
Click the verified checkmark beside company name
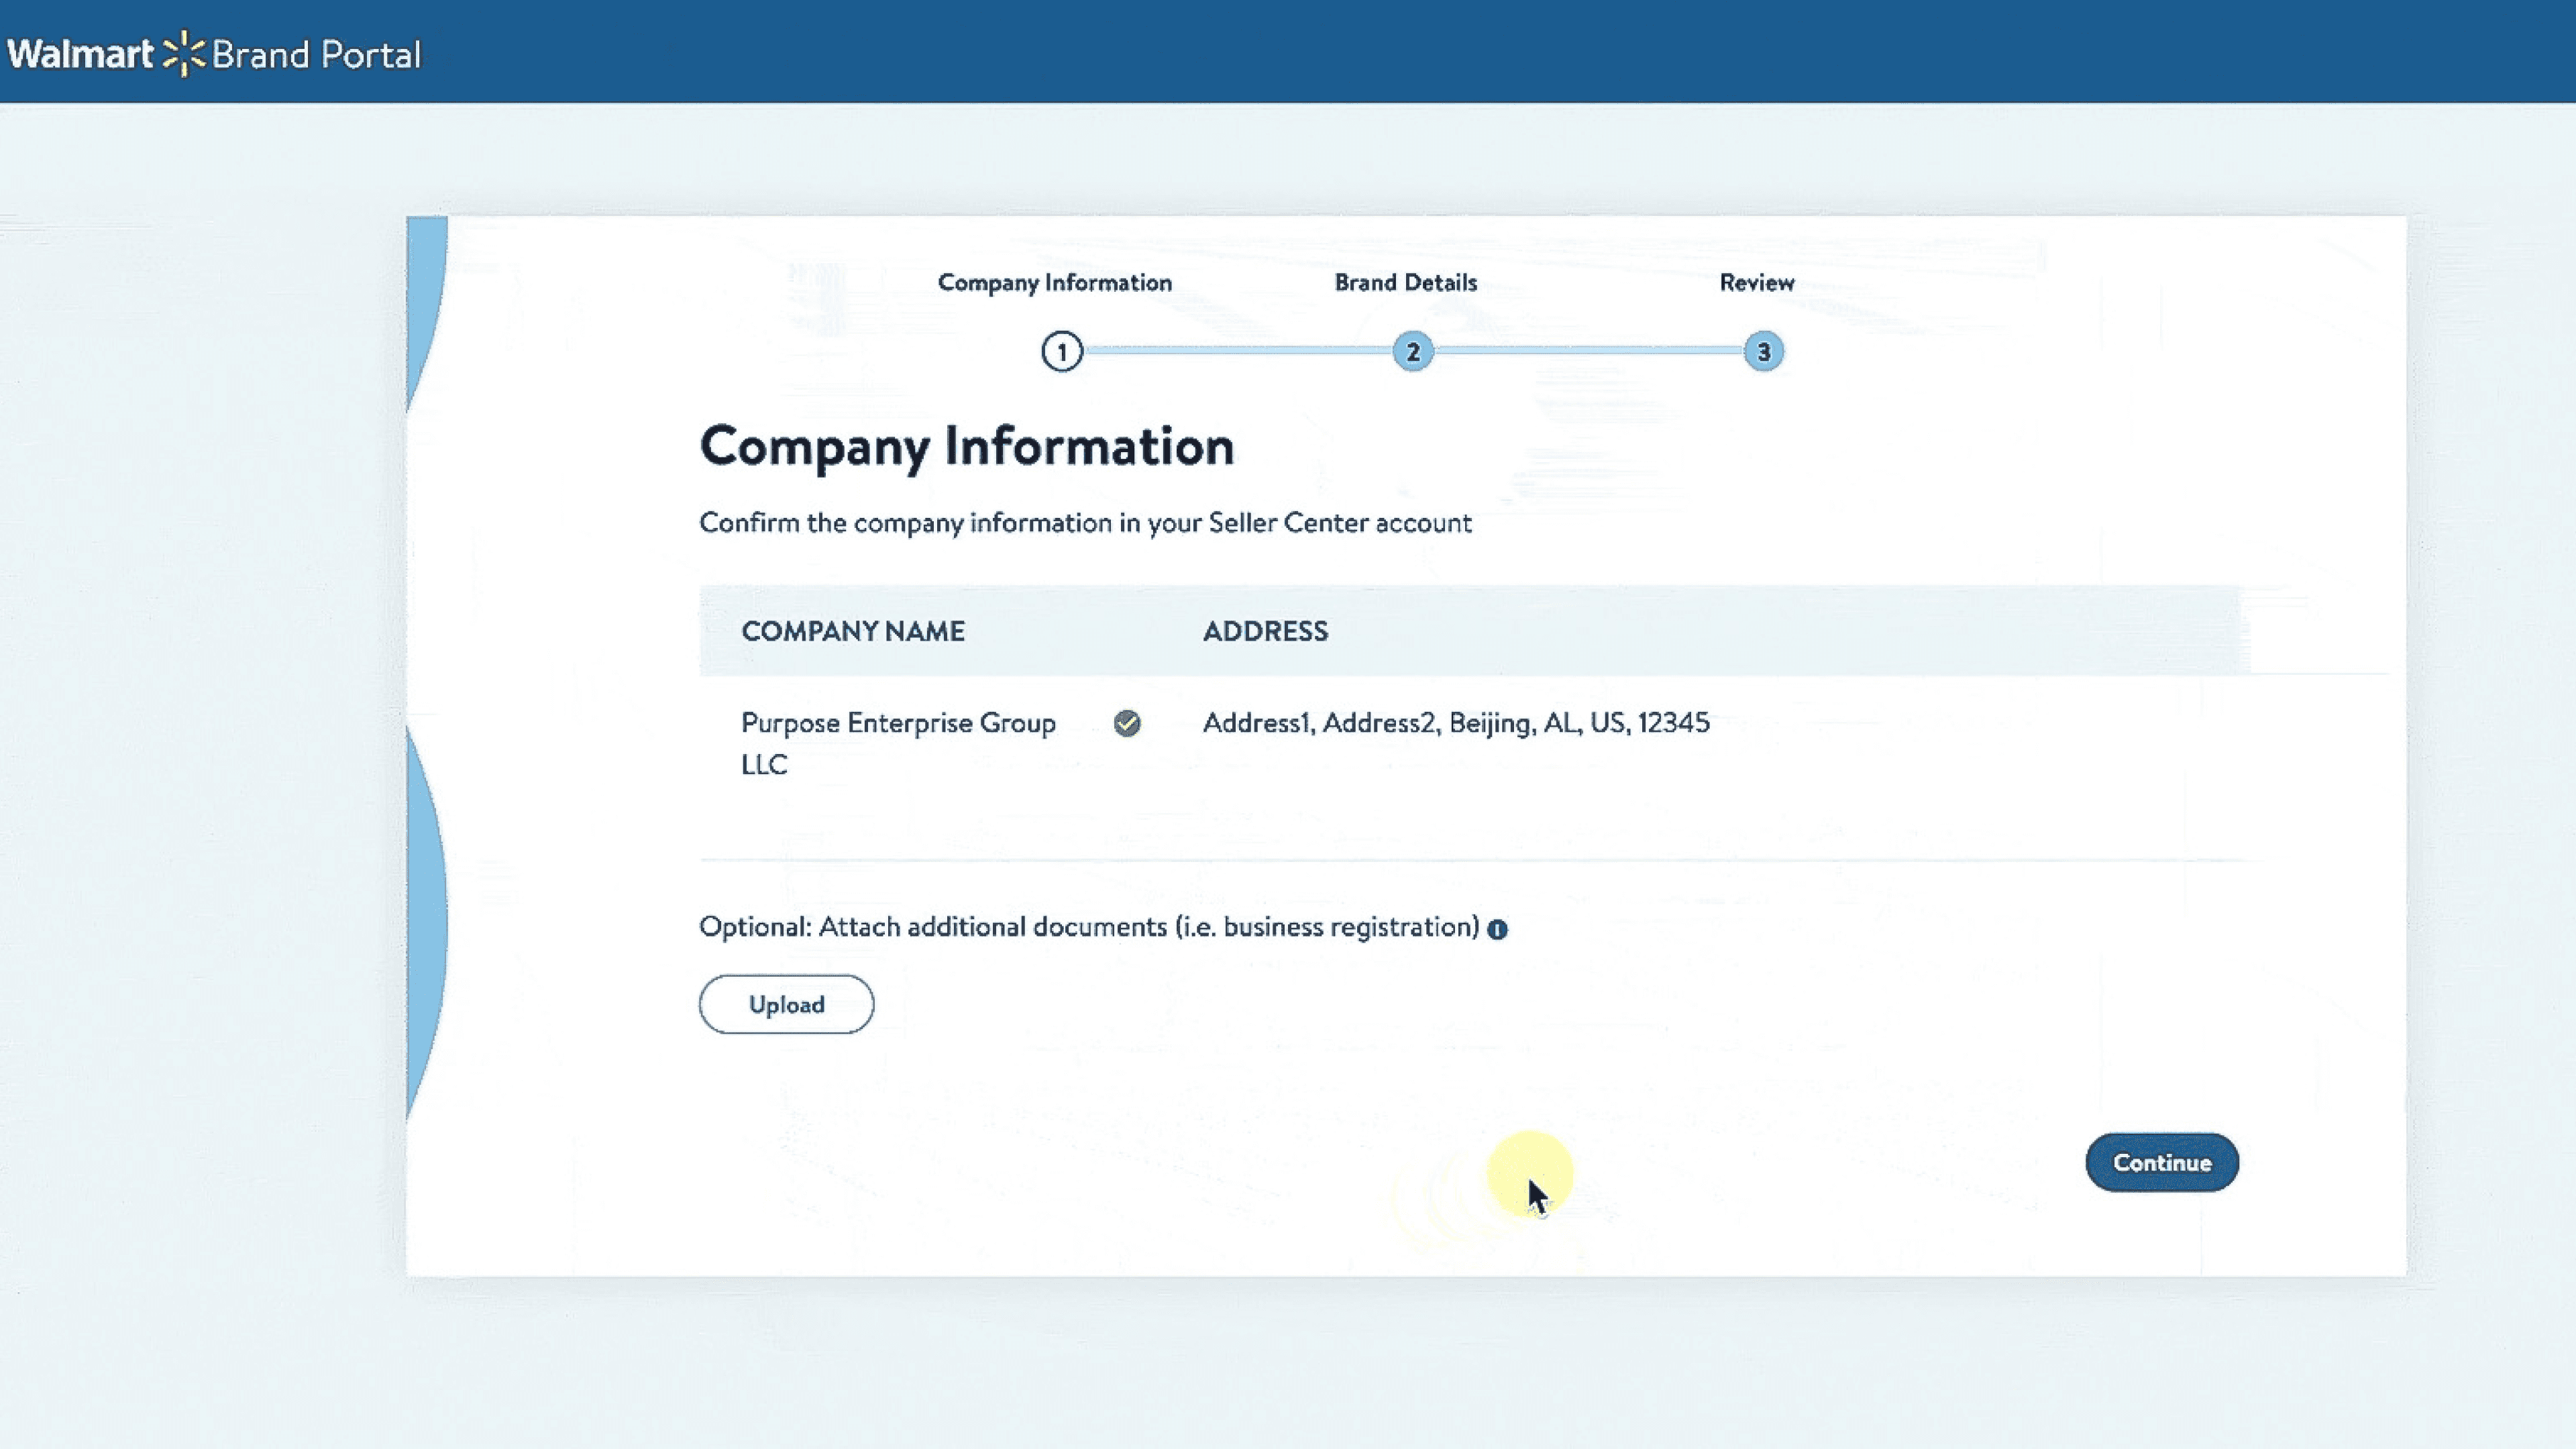[x=1127, y=723]
